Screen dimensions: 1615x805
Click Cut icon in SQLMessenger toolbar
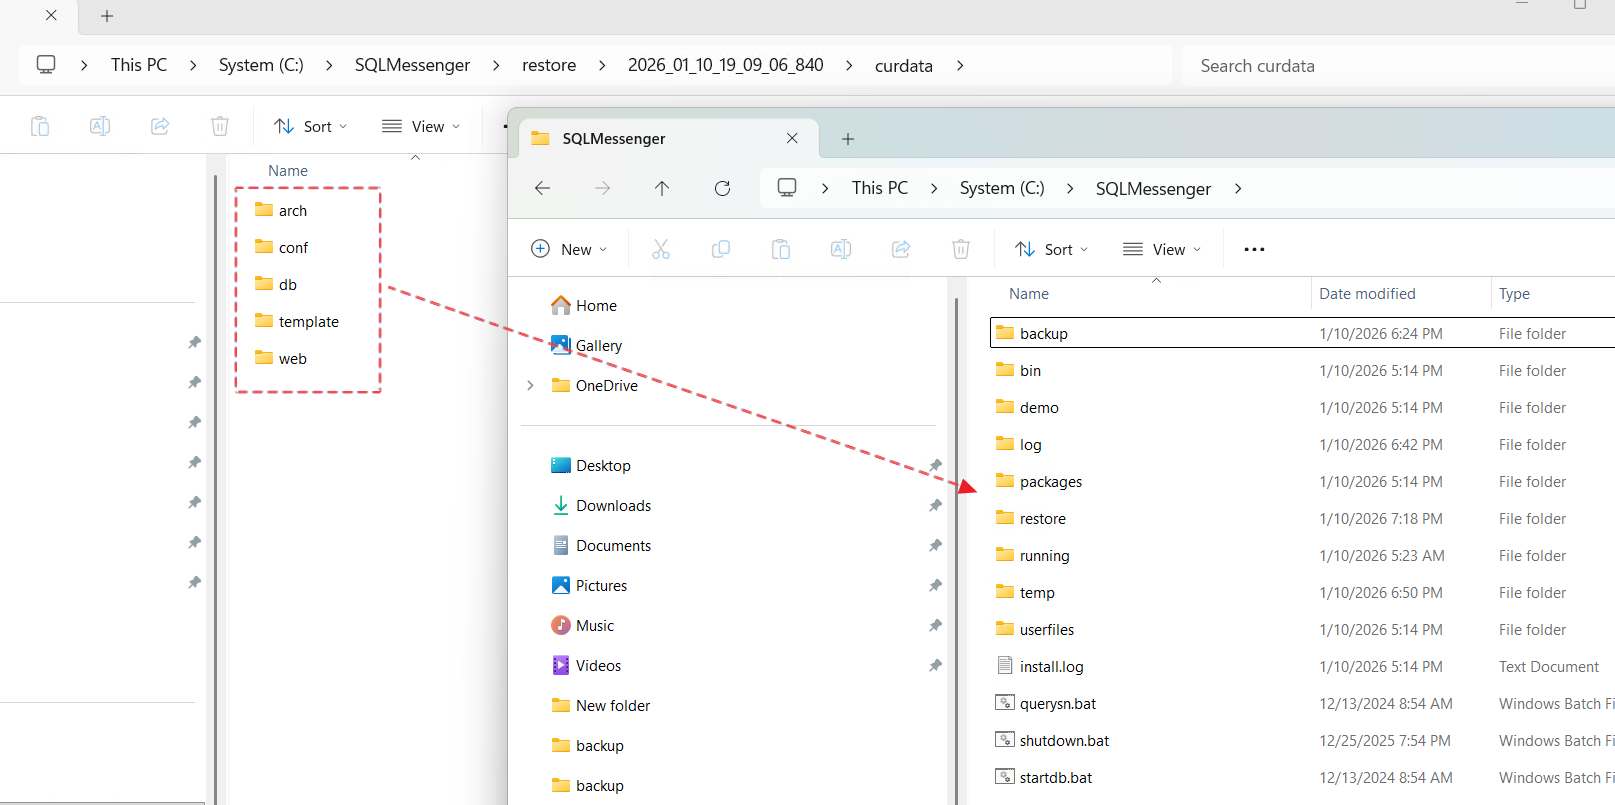[x=661, y=249]
